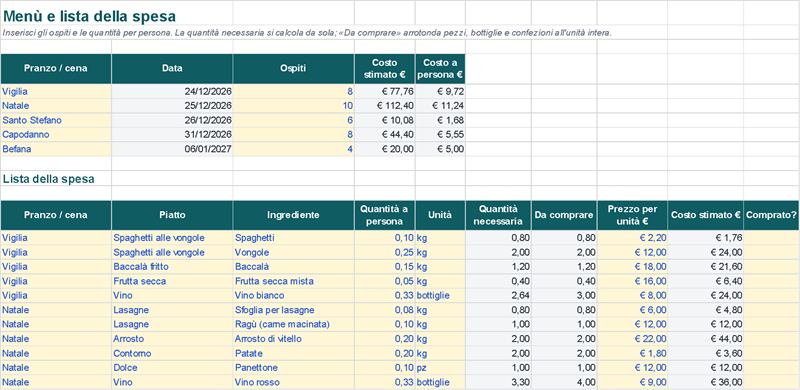Click the unit price € 22,00 for Arrosto
This screenshot has width=800, height=390.
[632, 339]
